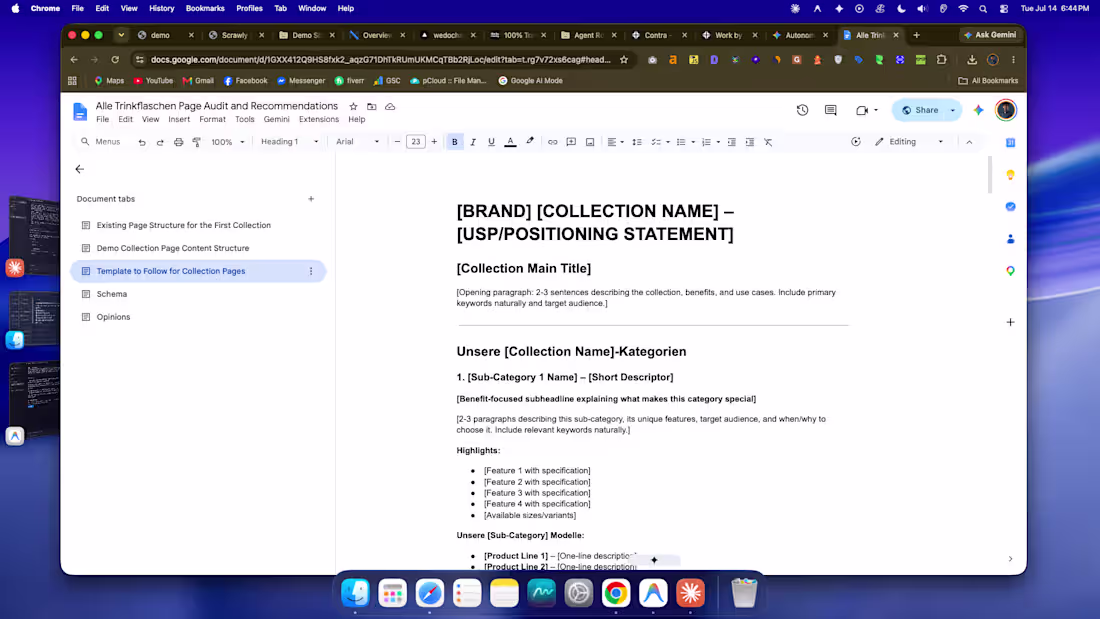The height and width of the screenshot is (619, 1100).
Task: Toggle underline formatting
Action: (491, 142)
